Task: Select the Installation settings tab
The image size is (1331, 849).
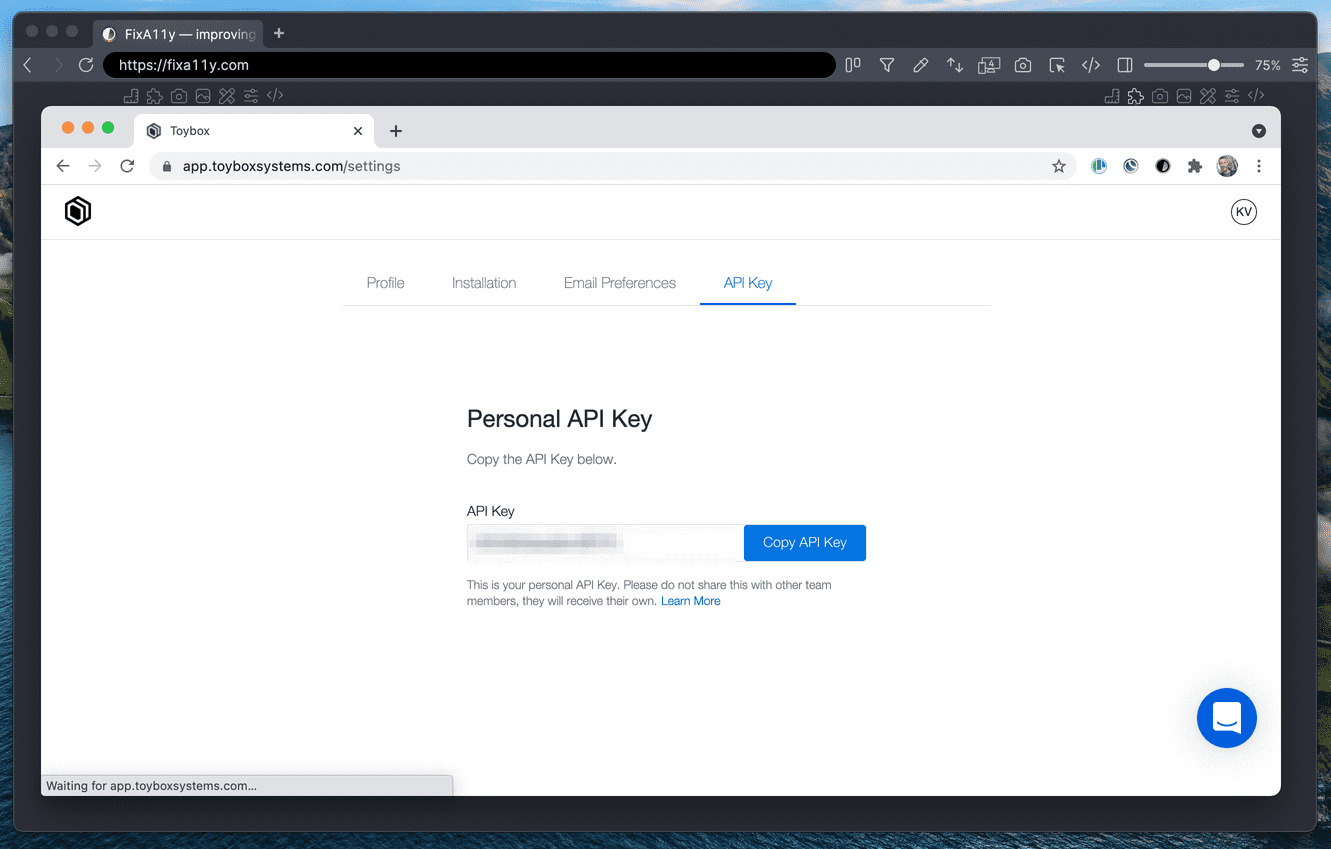Action: (483, 283)
